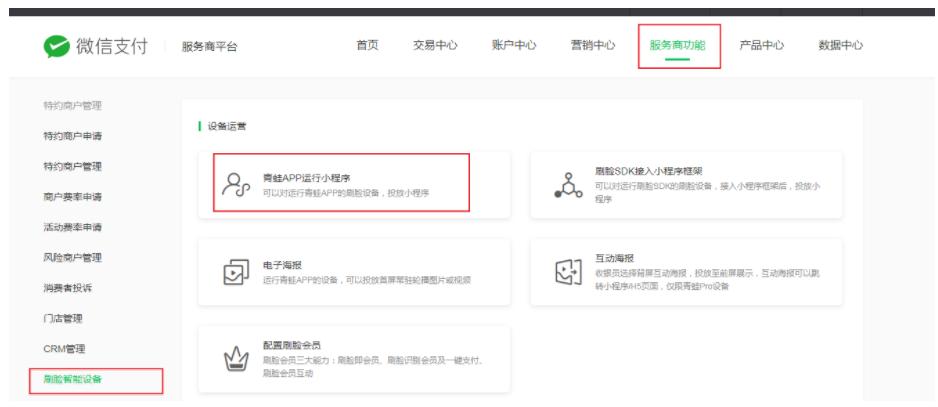Click 配置刷脸会员 description starting 刷脸会员三大能力
Screen dimensions: 938x407
coord(373,367)
